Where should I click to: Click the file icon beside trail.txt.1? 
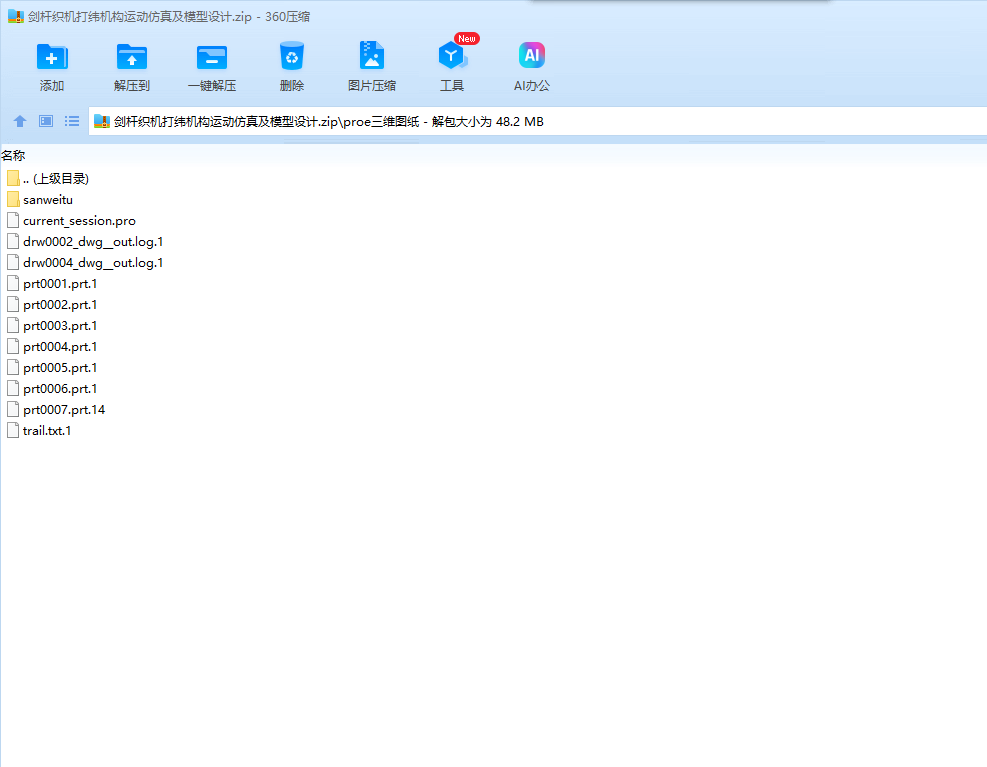point(13,431)
